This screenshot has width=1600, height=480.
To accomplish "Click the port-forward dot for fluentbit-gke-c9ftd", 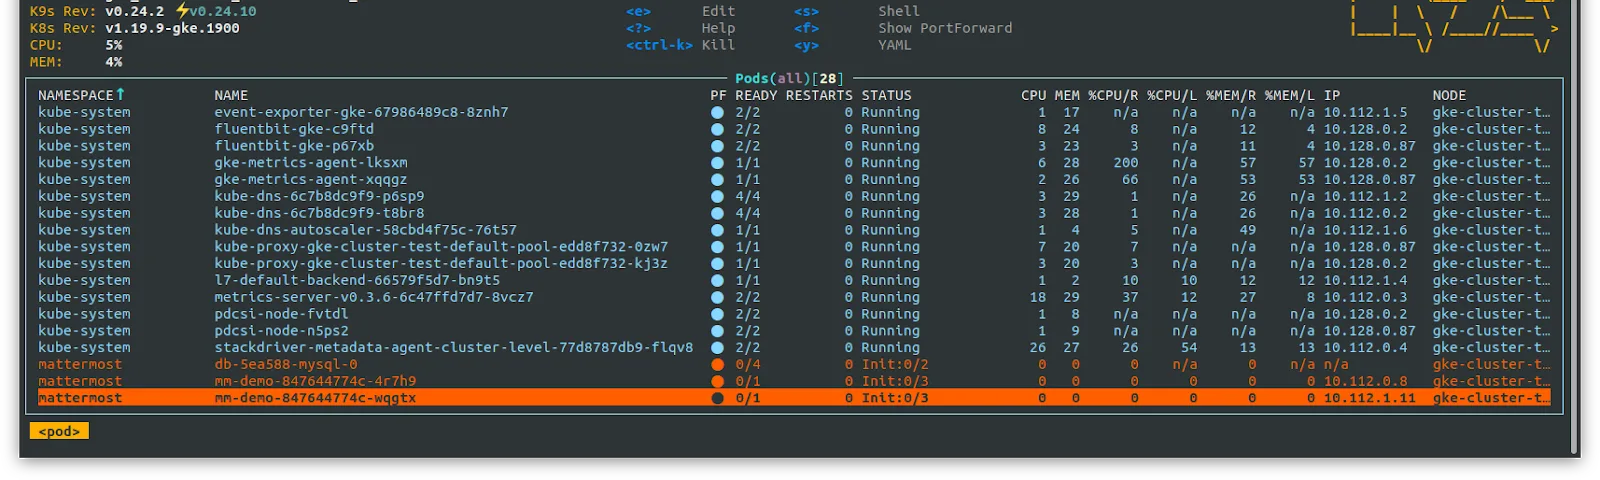I will [x=717, y=130].
